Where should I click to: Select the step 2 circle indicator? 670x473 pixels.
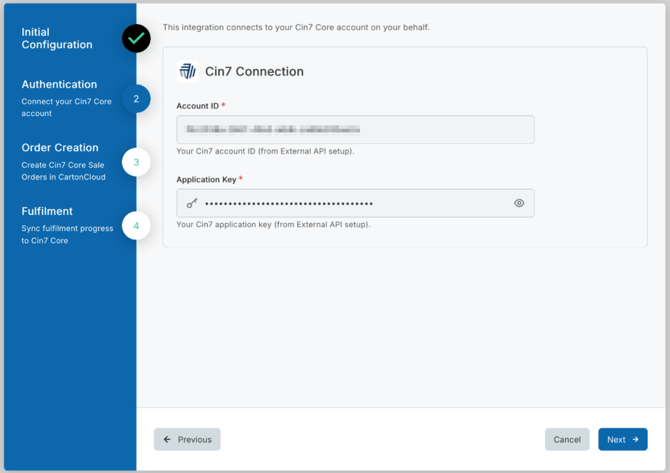[136, 99]
